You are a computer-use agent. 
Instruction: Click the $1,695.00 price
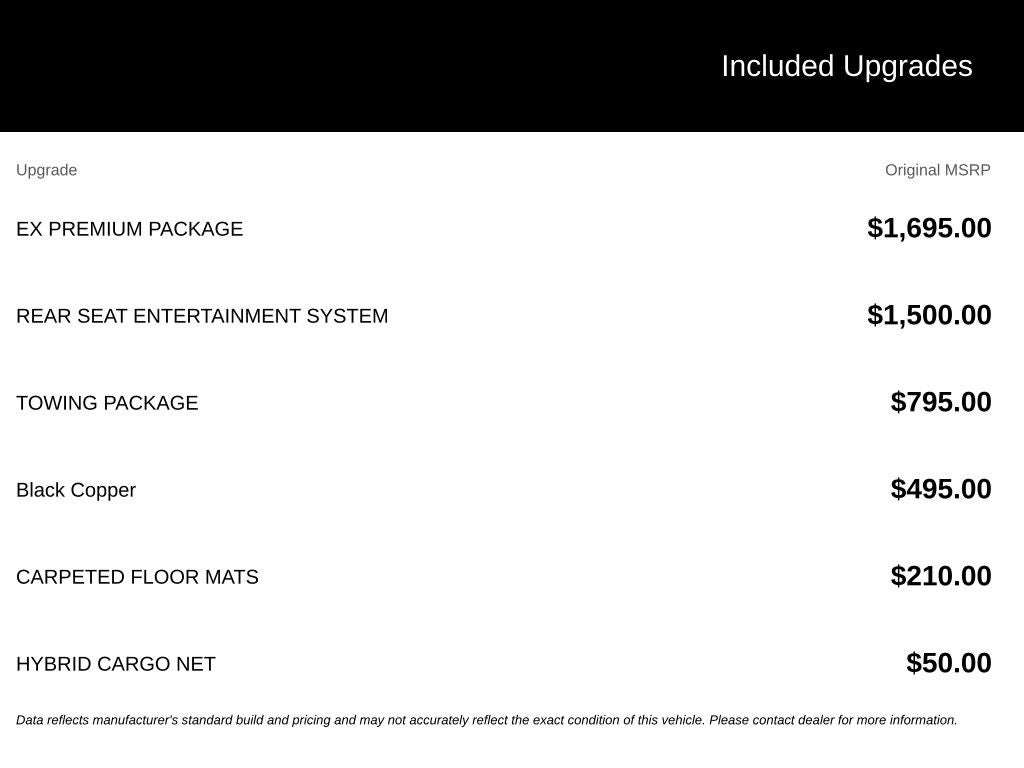tap(929, 228)
